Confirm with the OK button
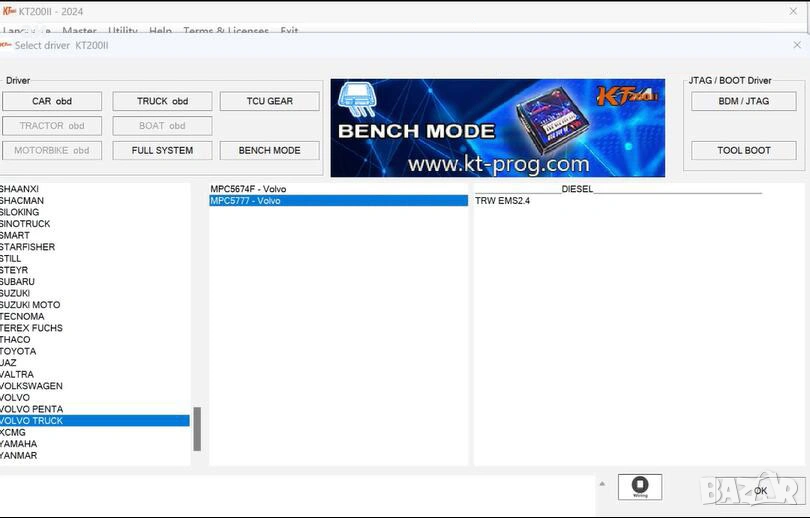Viewport: 810px width, 518px height. click(x=761, y=491)
